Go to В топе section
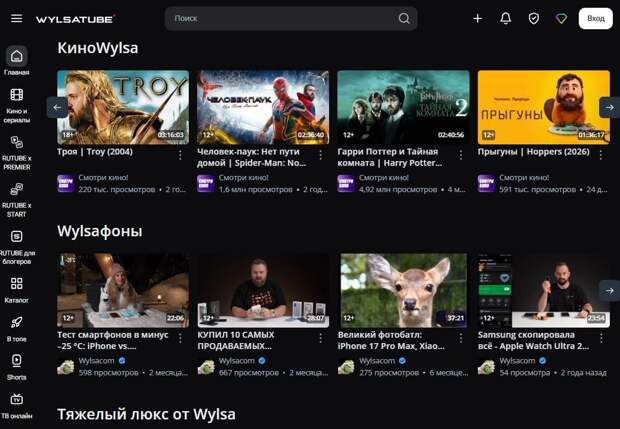The width and height of the screenshot is (620, 429). point(17,328)
